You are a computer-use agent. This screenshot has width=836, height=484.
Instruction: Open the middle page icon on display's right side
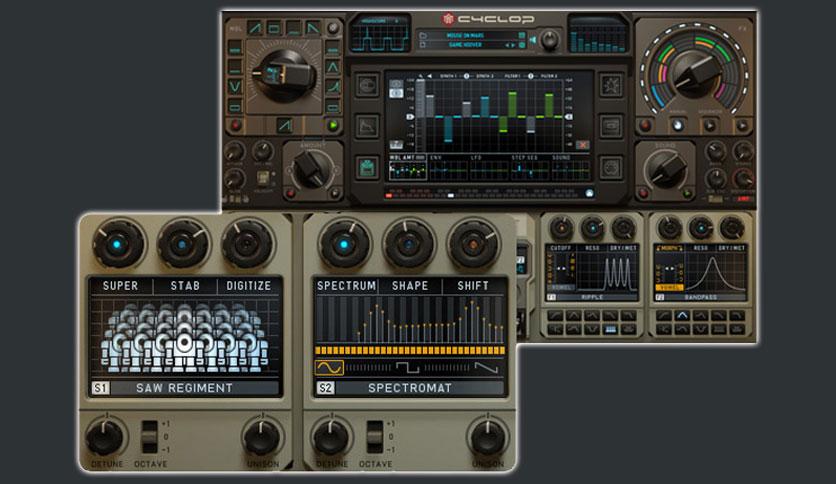pyautogui.click(x=611, y=126)
